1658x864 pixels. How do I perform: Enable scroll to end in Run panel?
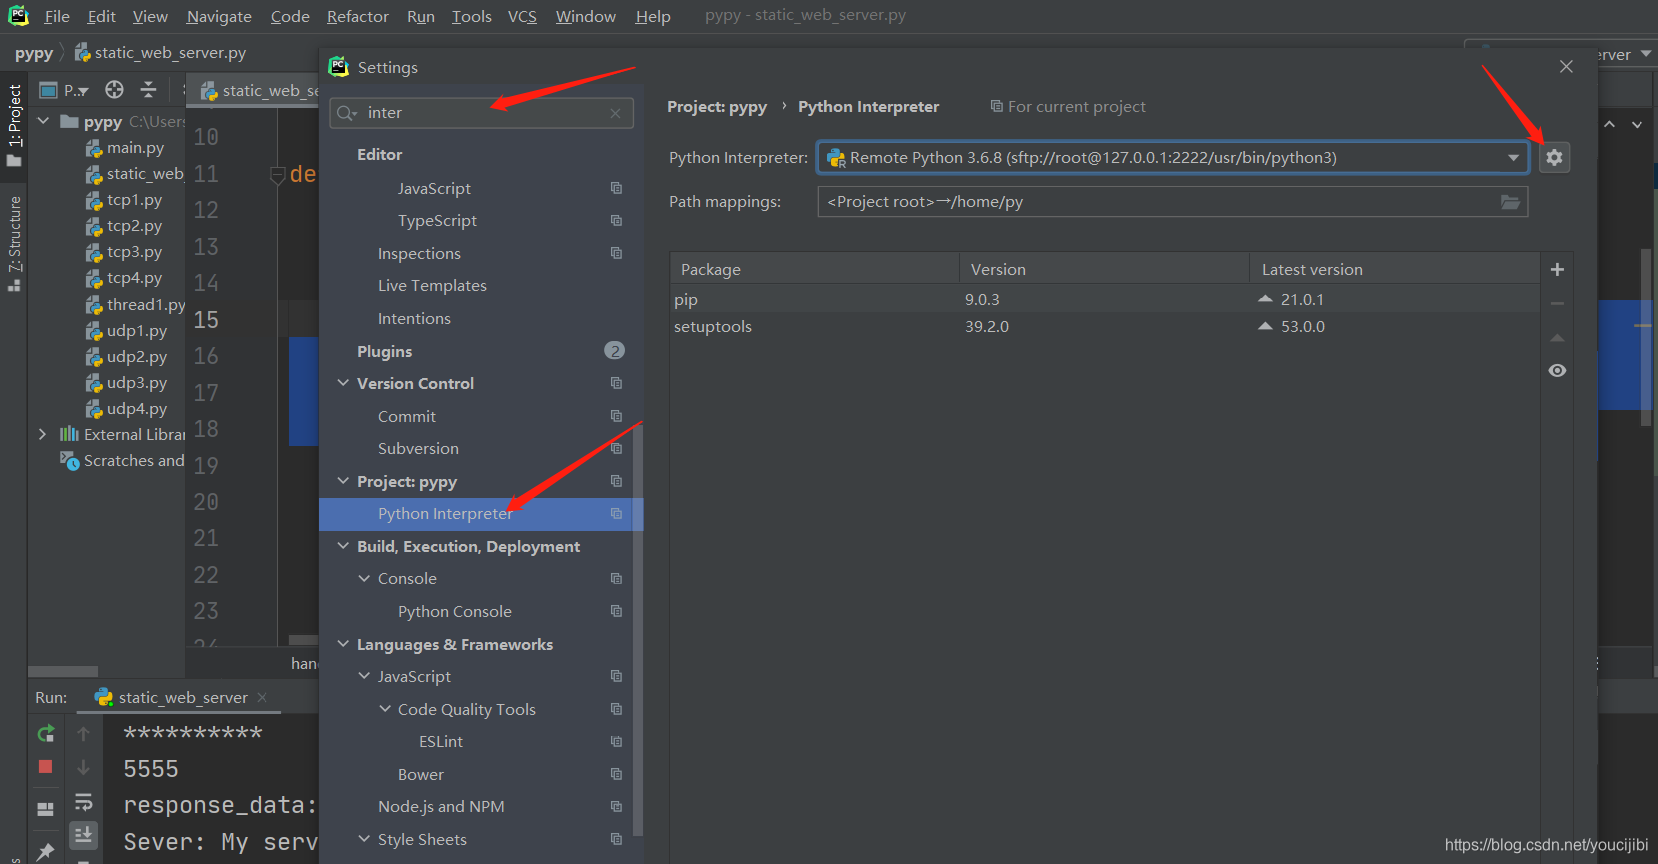(84, 834)
